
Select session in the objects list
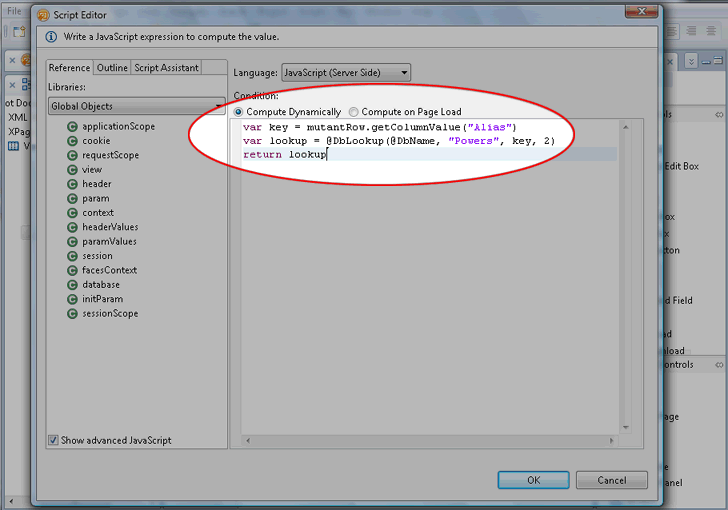click(97, 256)
